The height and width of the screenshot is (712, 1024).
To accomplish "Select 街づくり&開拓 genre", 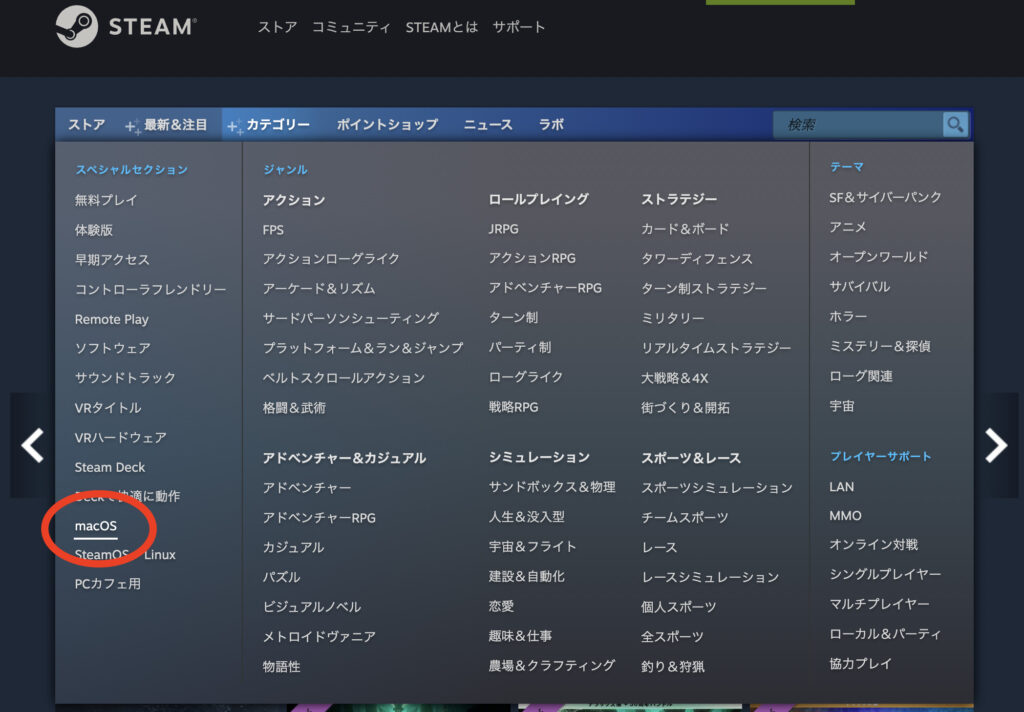I will 686,408.
